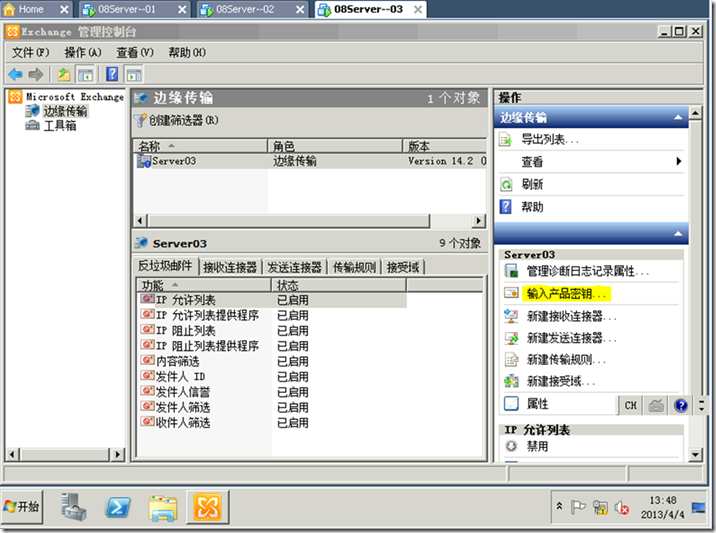Click 禁用 under IP 允许列表

click(537, 446)
